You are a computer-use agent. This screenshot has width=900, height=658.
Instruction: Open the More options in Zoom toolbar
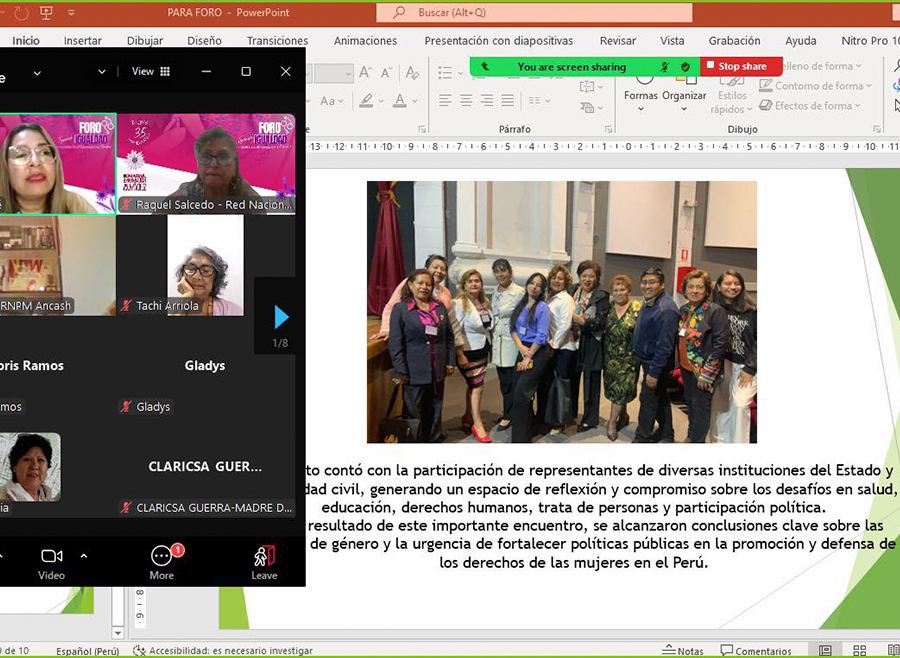(x=162, y=563)
